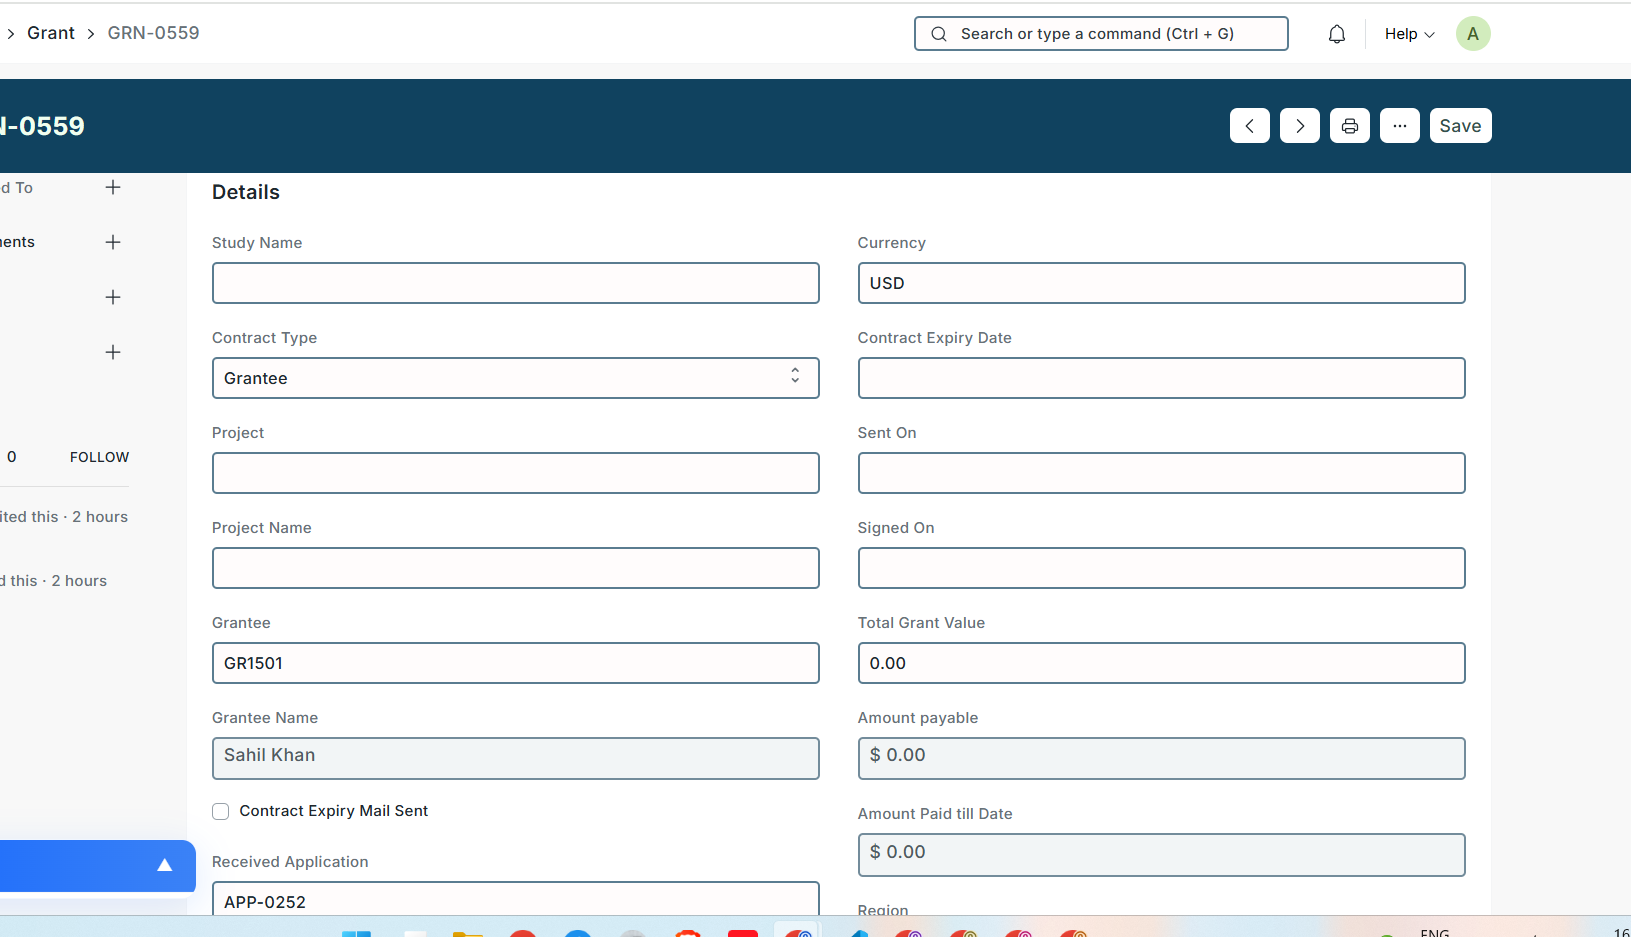Screen dimensions: 1631x937
Task: Click Grant in the breadcrumb
Action: [51, 33]
